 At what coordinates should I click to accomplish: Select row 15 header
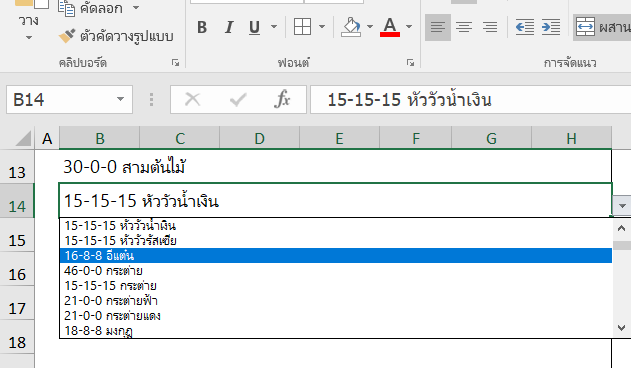(17, 235)
